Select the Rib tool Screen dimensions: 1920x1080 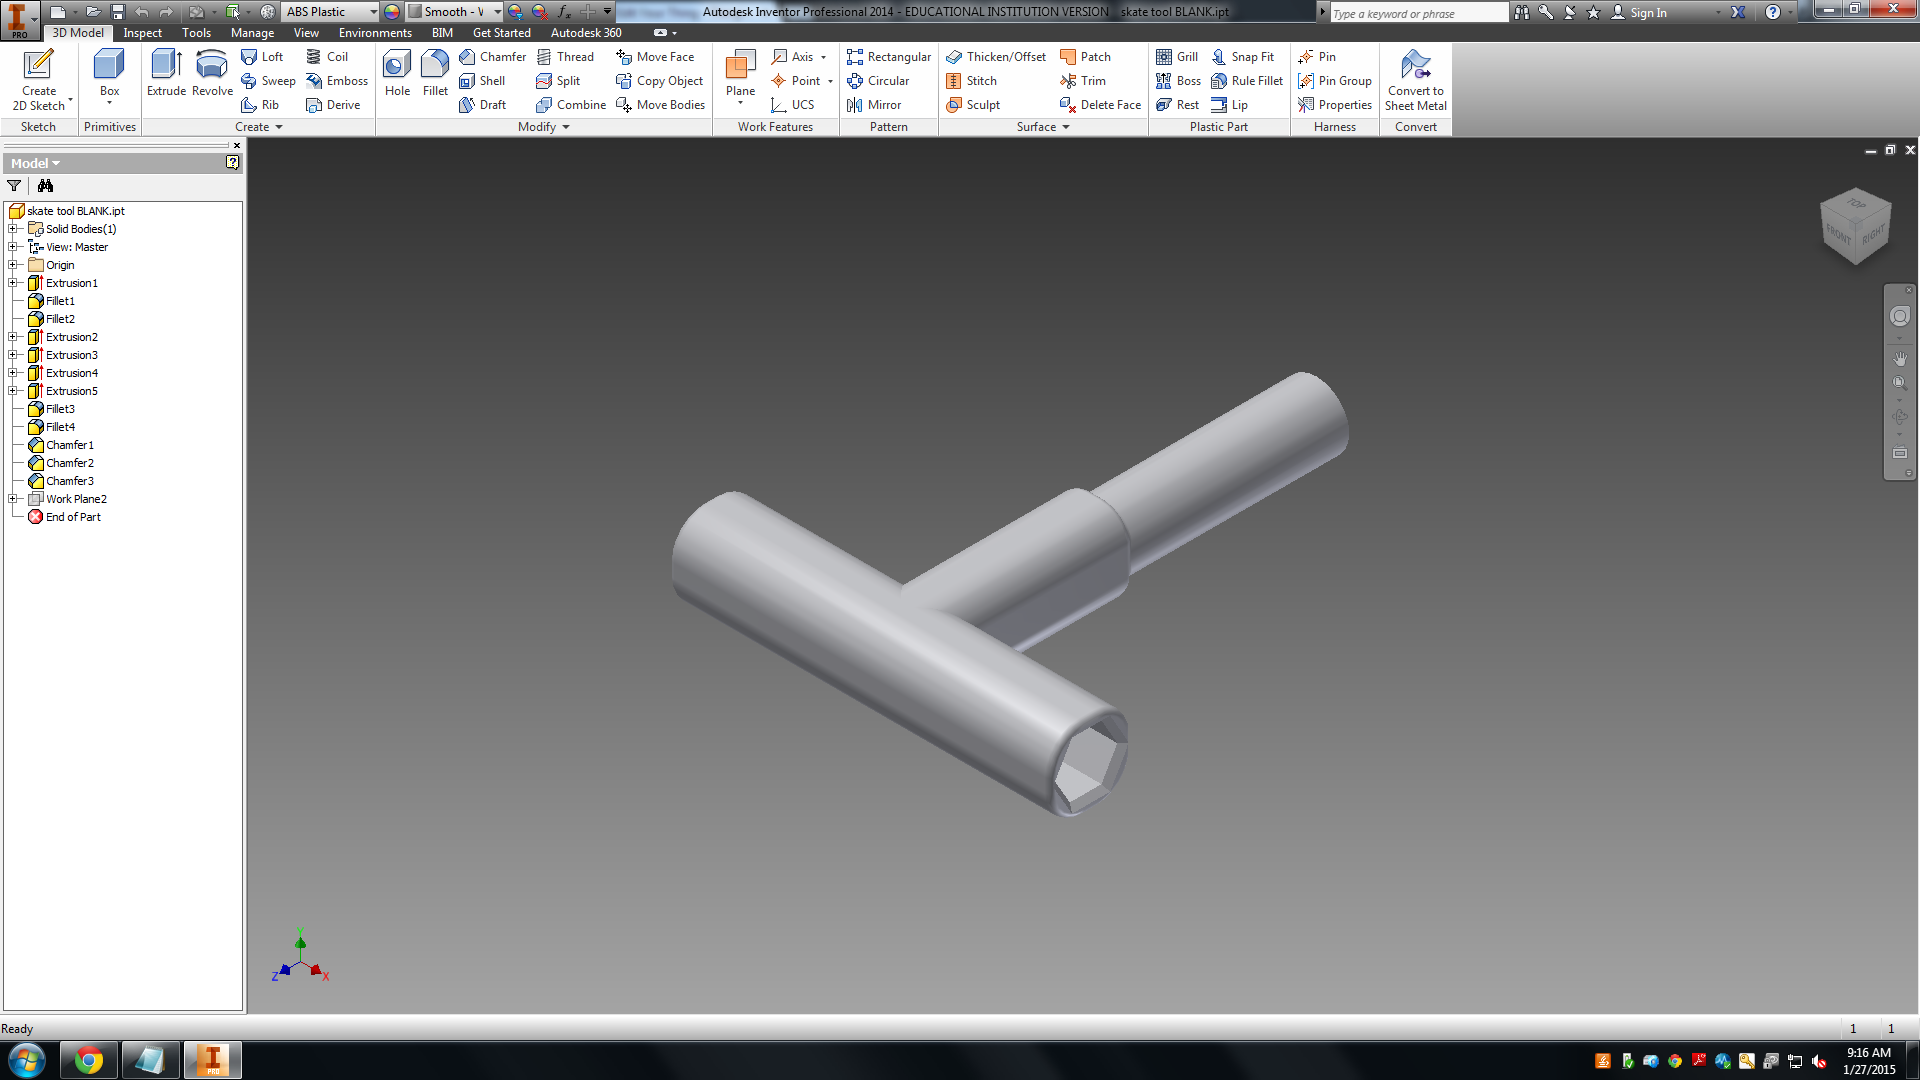coord(260,105)
